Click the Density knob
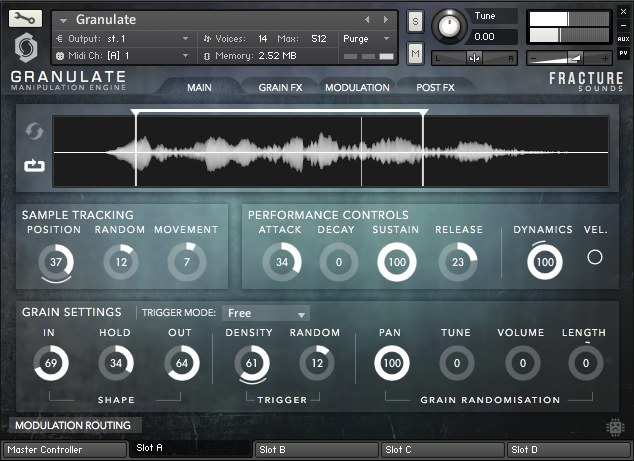 251,363
